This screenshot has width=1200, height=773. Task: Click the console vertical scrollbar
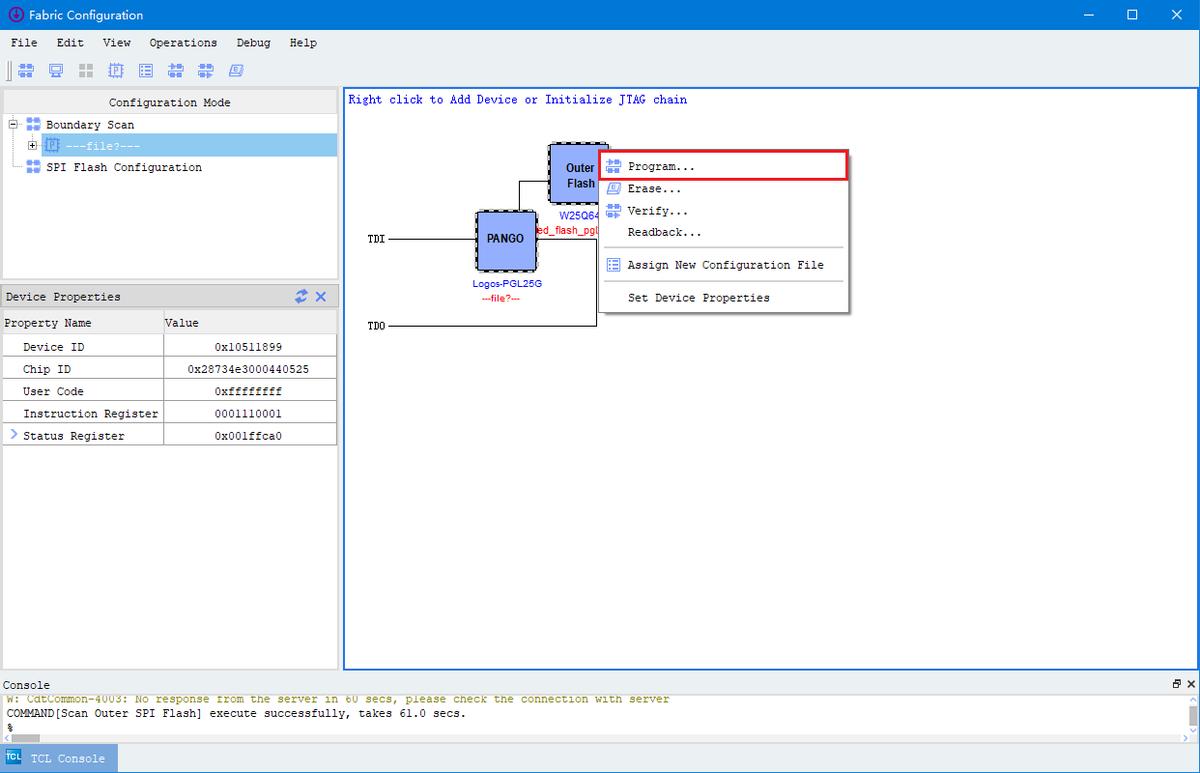point(1193,716)
